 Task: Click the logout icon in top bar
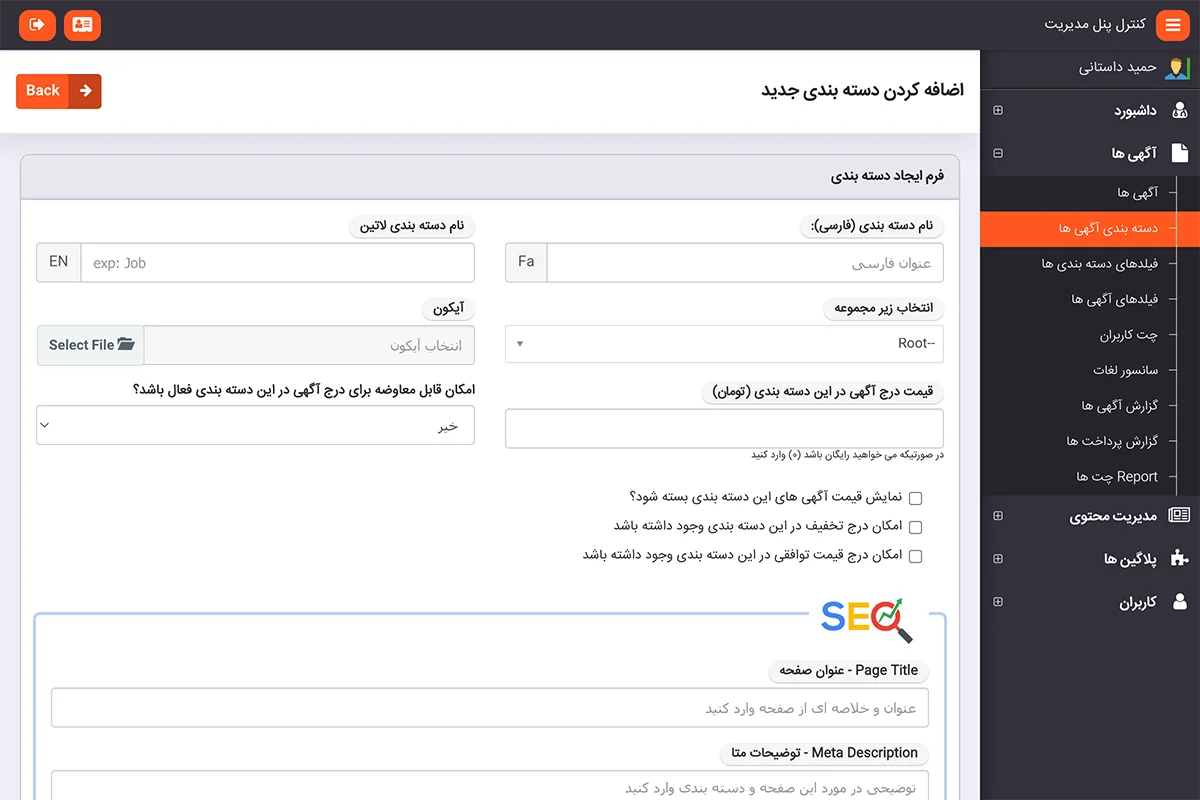37,25
